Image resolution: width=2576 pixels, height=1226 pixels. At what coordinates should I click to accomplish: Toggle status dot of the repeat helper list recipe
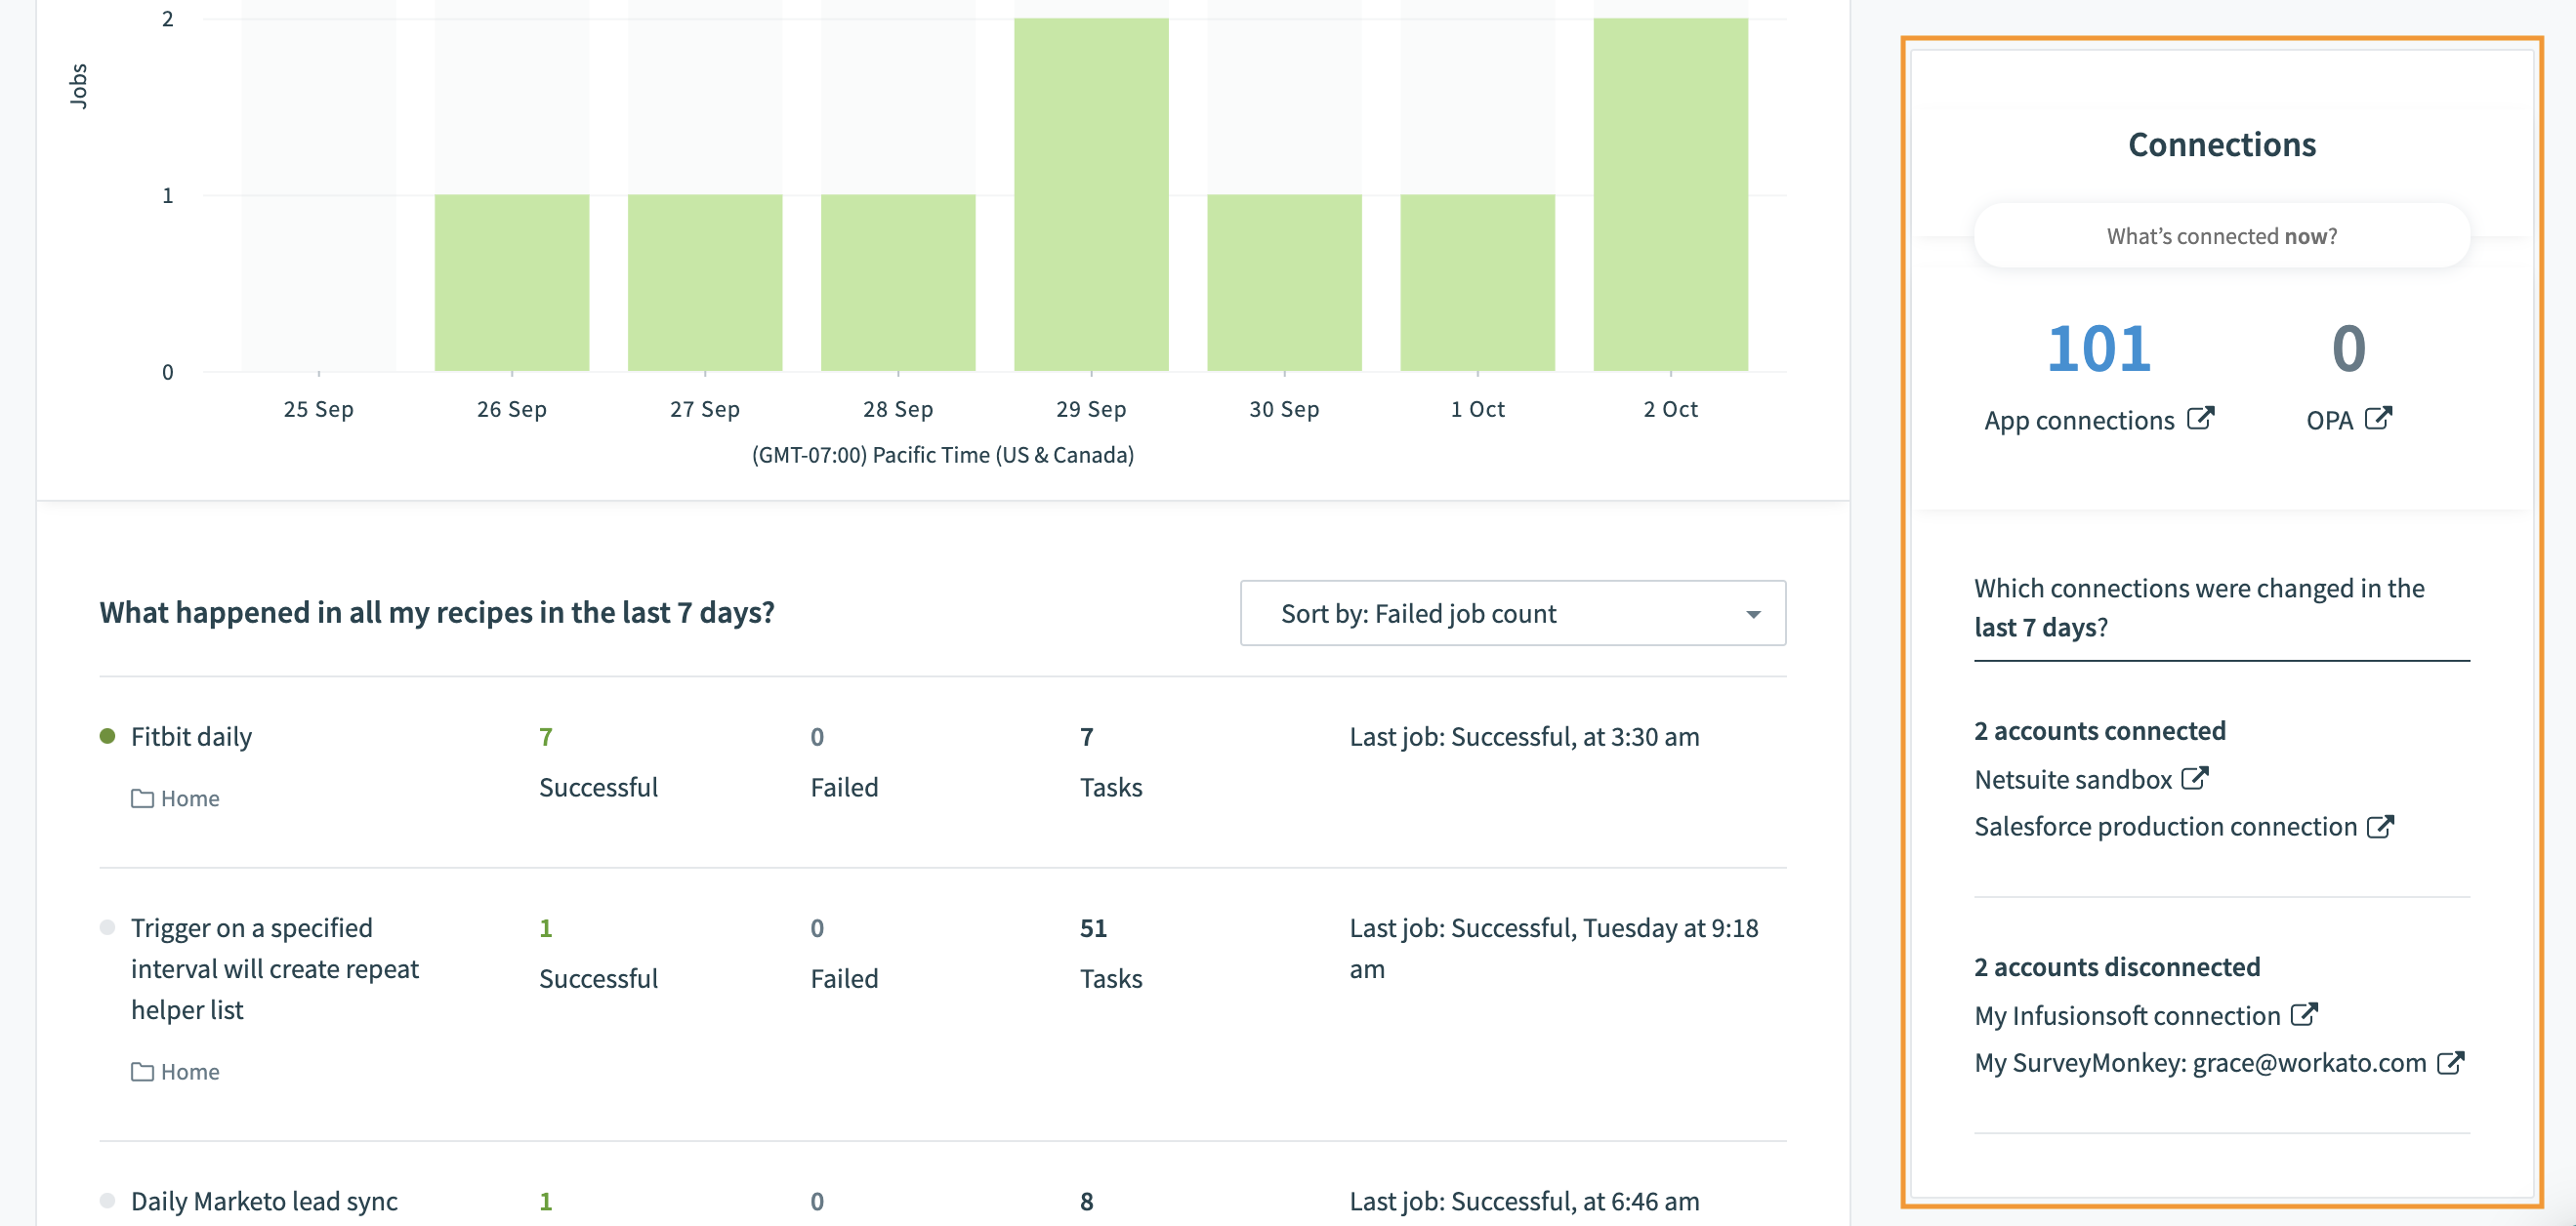(x=107, y=926)
